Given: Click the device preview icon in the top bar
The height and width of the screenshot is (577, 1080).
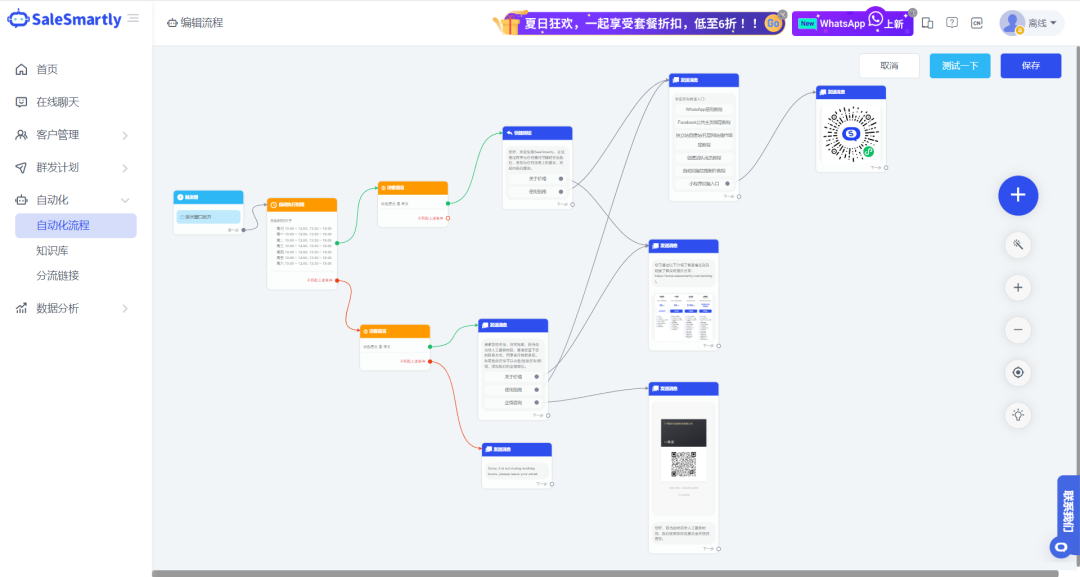Looking at the screenshot, I should (927, 22).
